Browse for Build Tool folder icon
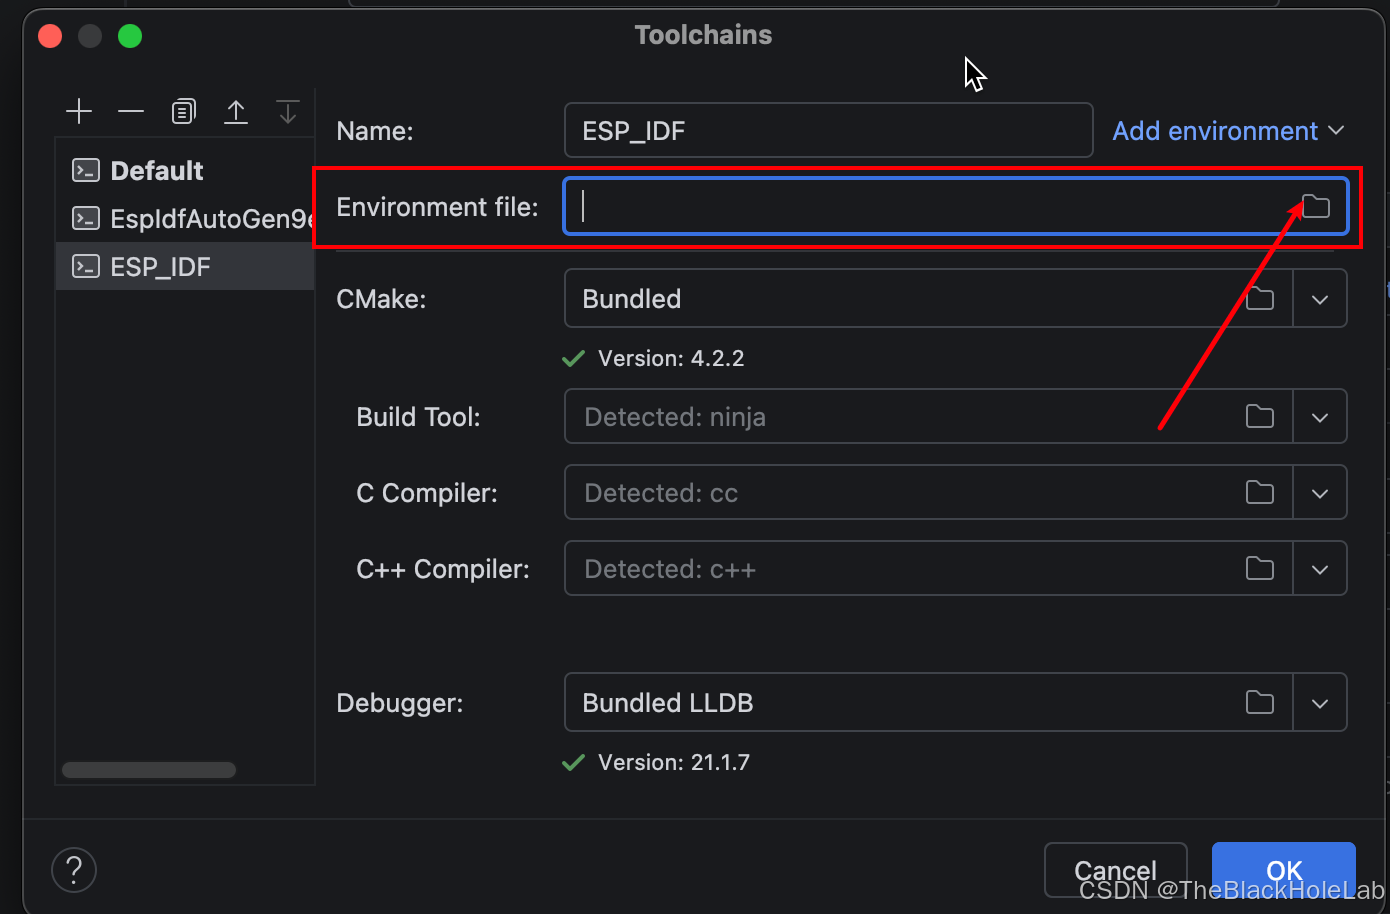The image size is (1390, 914). pos(1260,416)
